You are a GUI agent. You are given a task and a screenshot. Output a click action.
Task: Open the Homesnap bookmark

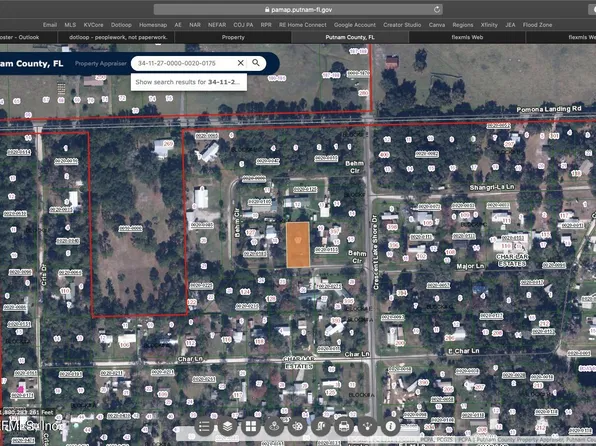(153, 25)
